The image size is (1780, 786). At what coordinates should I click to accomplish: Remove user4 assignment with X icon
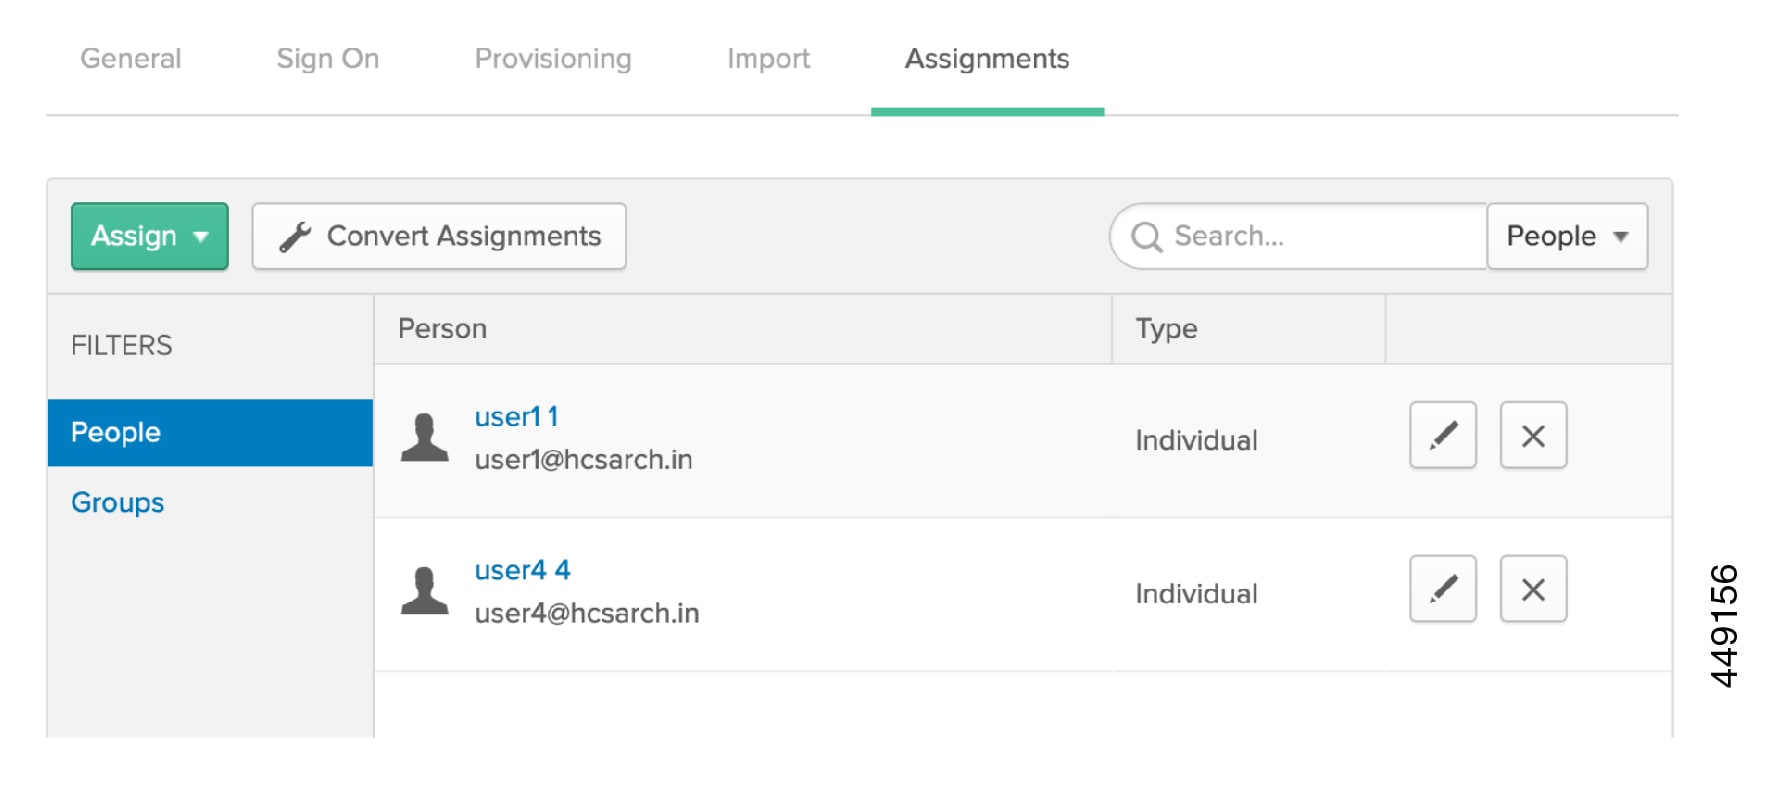pyautogui.click(x=1532, y=589)
